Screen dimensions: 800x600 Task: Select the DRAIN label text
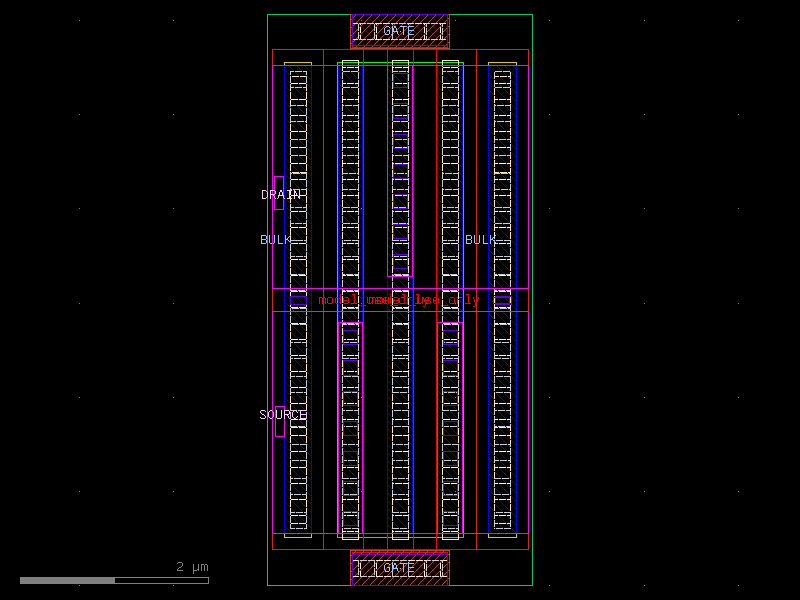point(283,195)
